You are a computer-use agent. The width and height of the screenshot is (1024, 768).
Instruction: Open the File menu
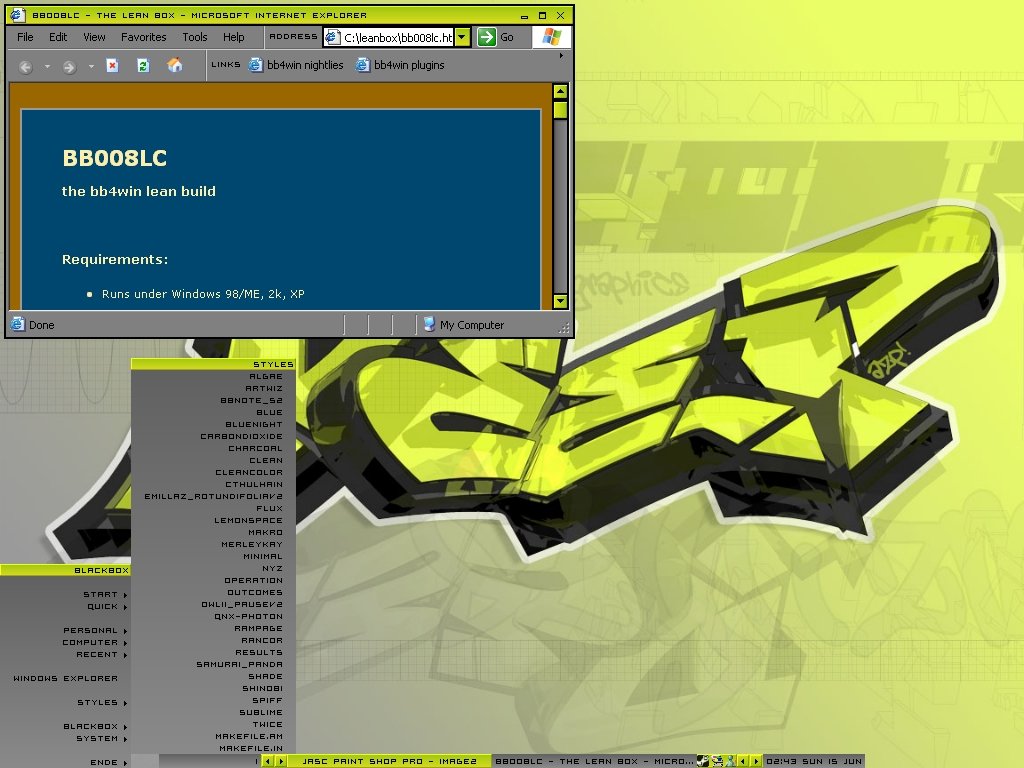tap(25, 37)
